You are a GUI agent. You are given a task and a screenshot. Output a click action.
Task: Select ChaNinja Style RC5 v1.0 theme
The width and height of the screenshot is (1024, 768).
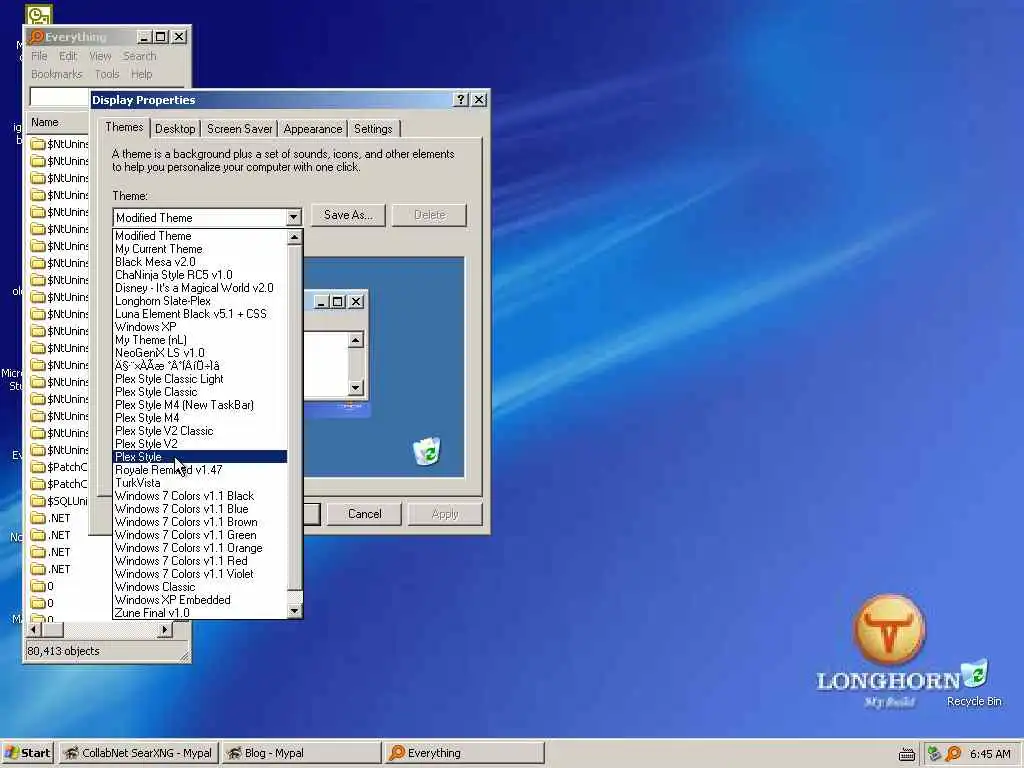tap(200, 275)
